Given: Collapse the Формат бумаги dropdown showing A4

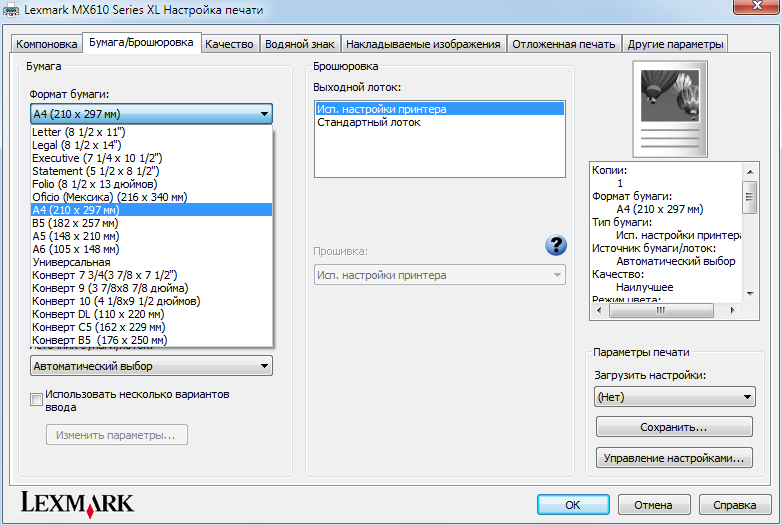Looking at the screenshot, I should click(151, 114).
